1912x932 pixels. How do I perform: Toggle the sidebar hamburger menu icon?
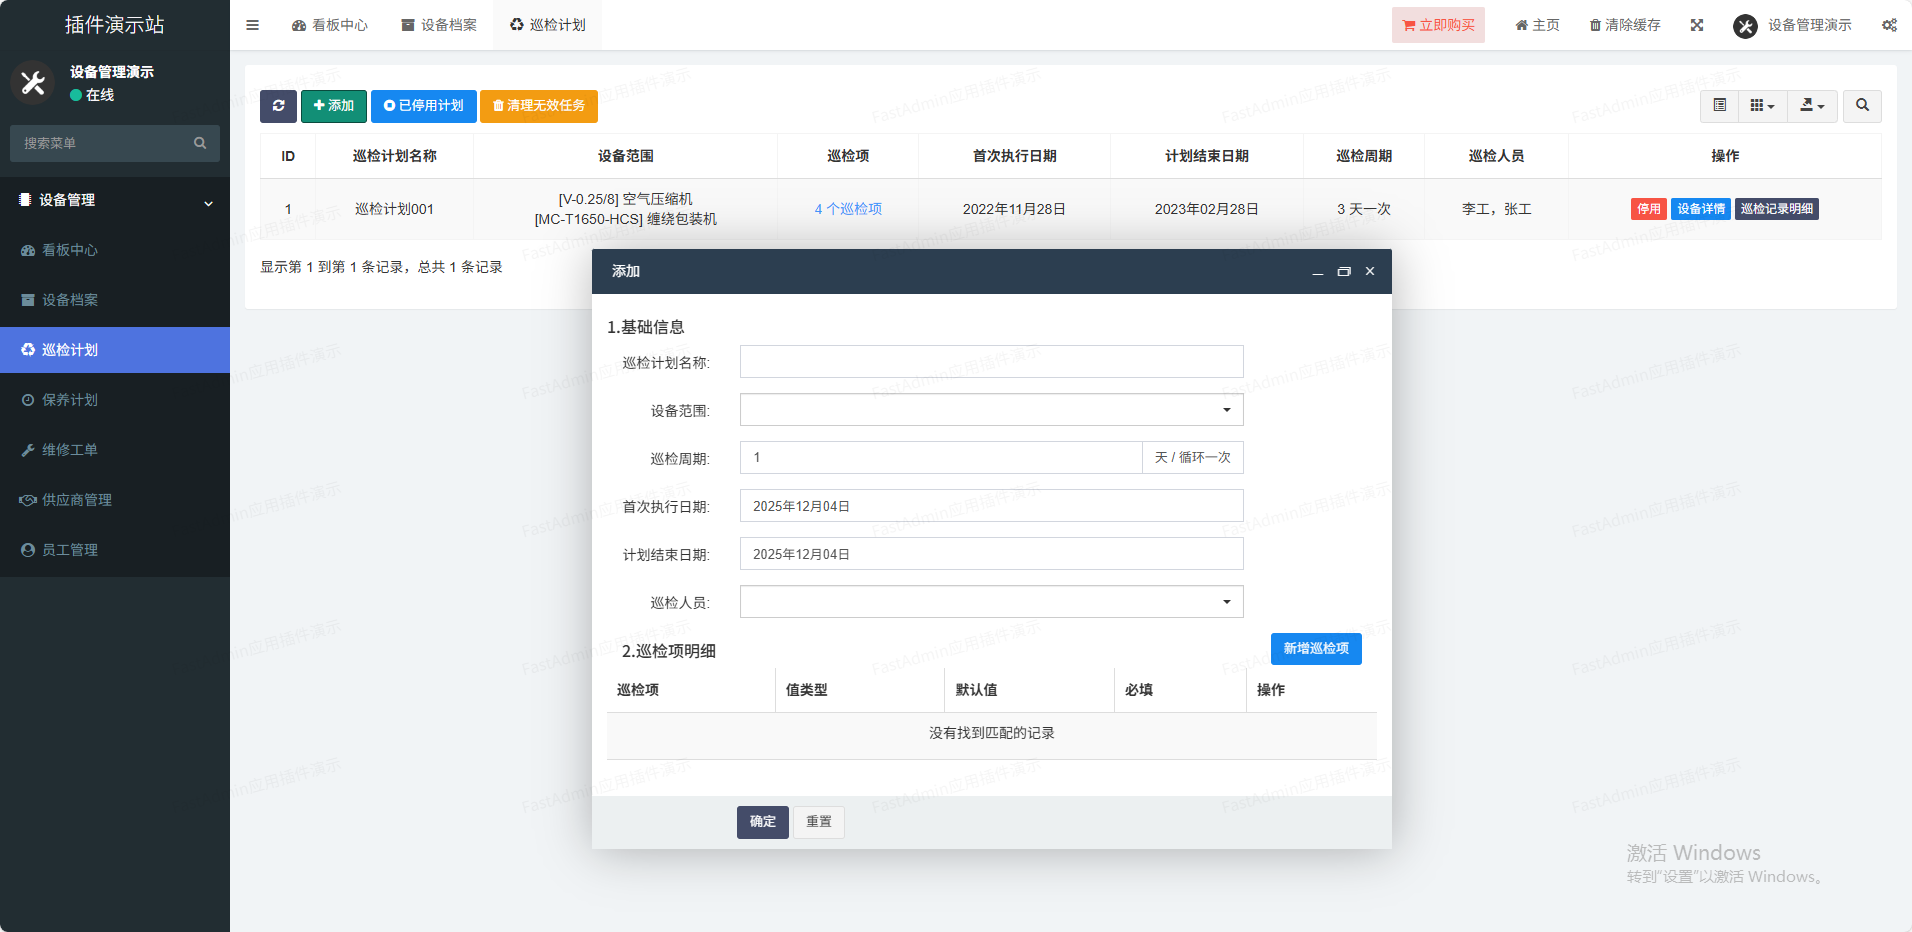click(x=253, y=25)
